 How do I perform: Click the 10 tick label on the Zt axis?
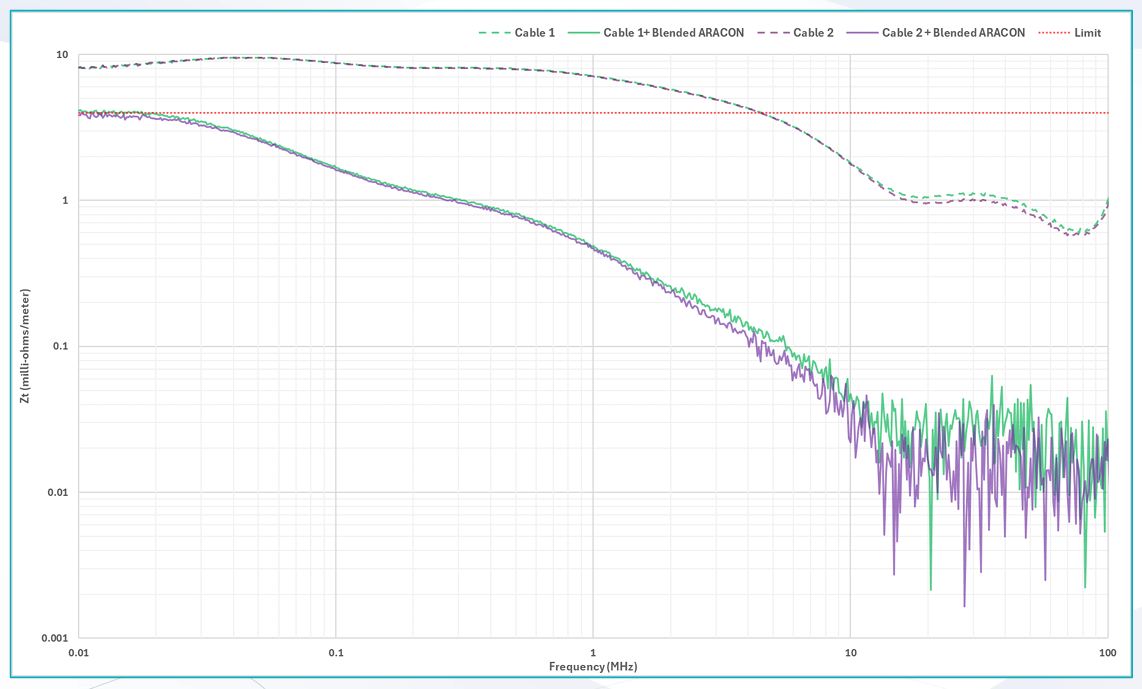62,55
